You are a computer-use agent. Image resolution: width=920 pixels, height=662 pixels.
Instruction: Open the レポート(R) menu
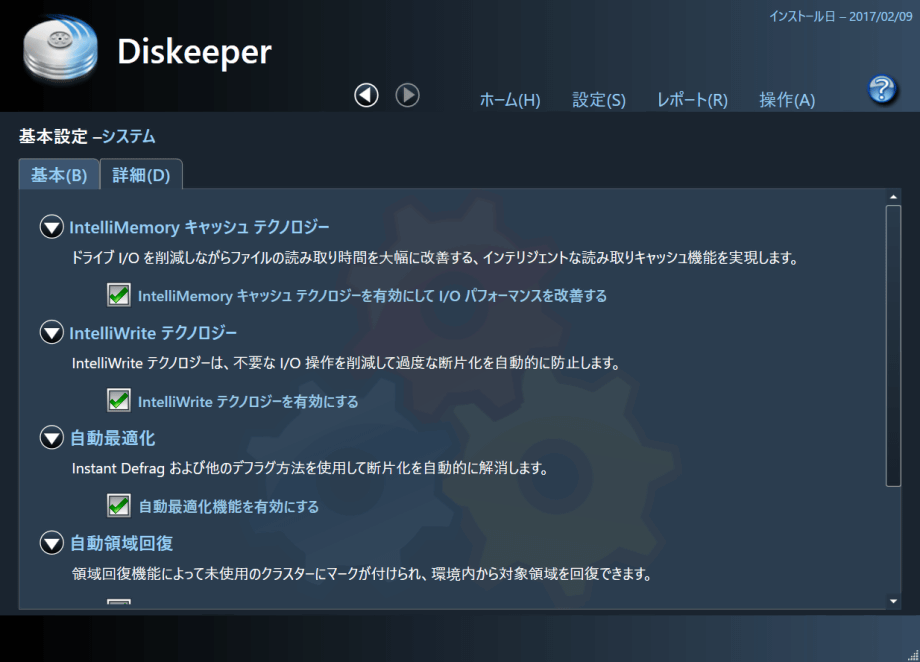coord(692,100)
